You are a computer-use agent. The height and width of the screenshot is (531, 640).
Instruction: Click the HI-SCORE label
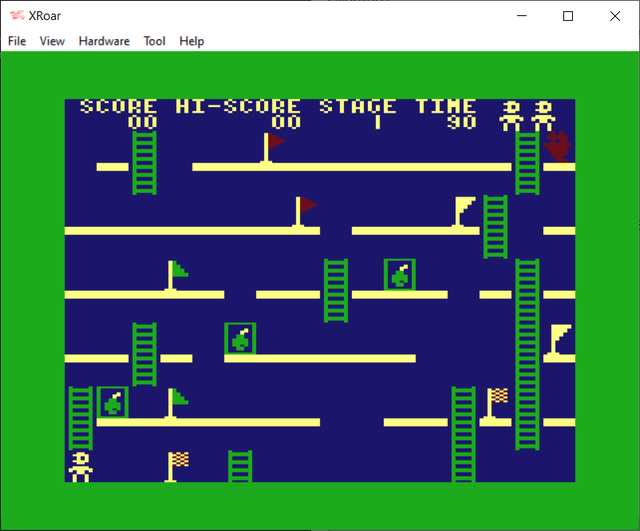pos(238,107)
